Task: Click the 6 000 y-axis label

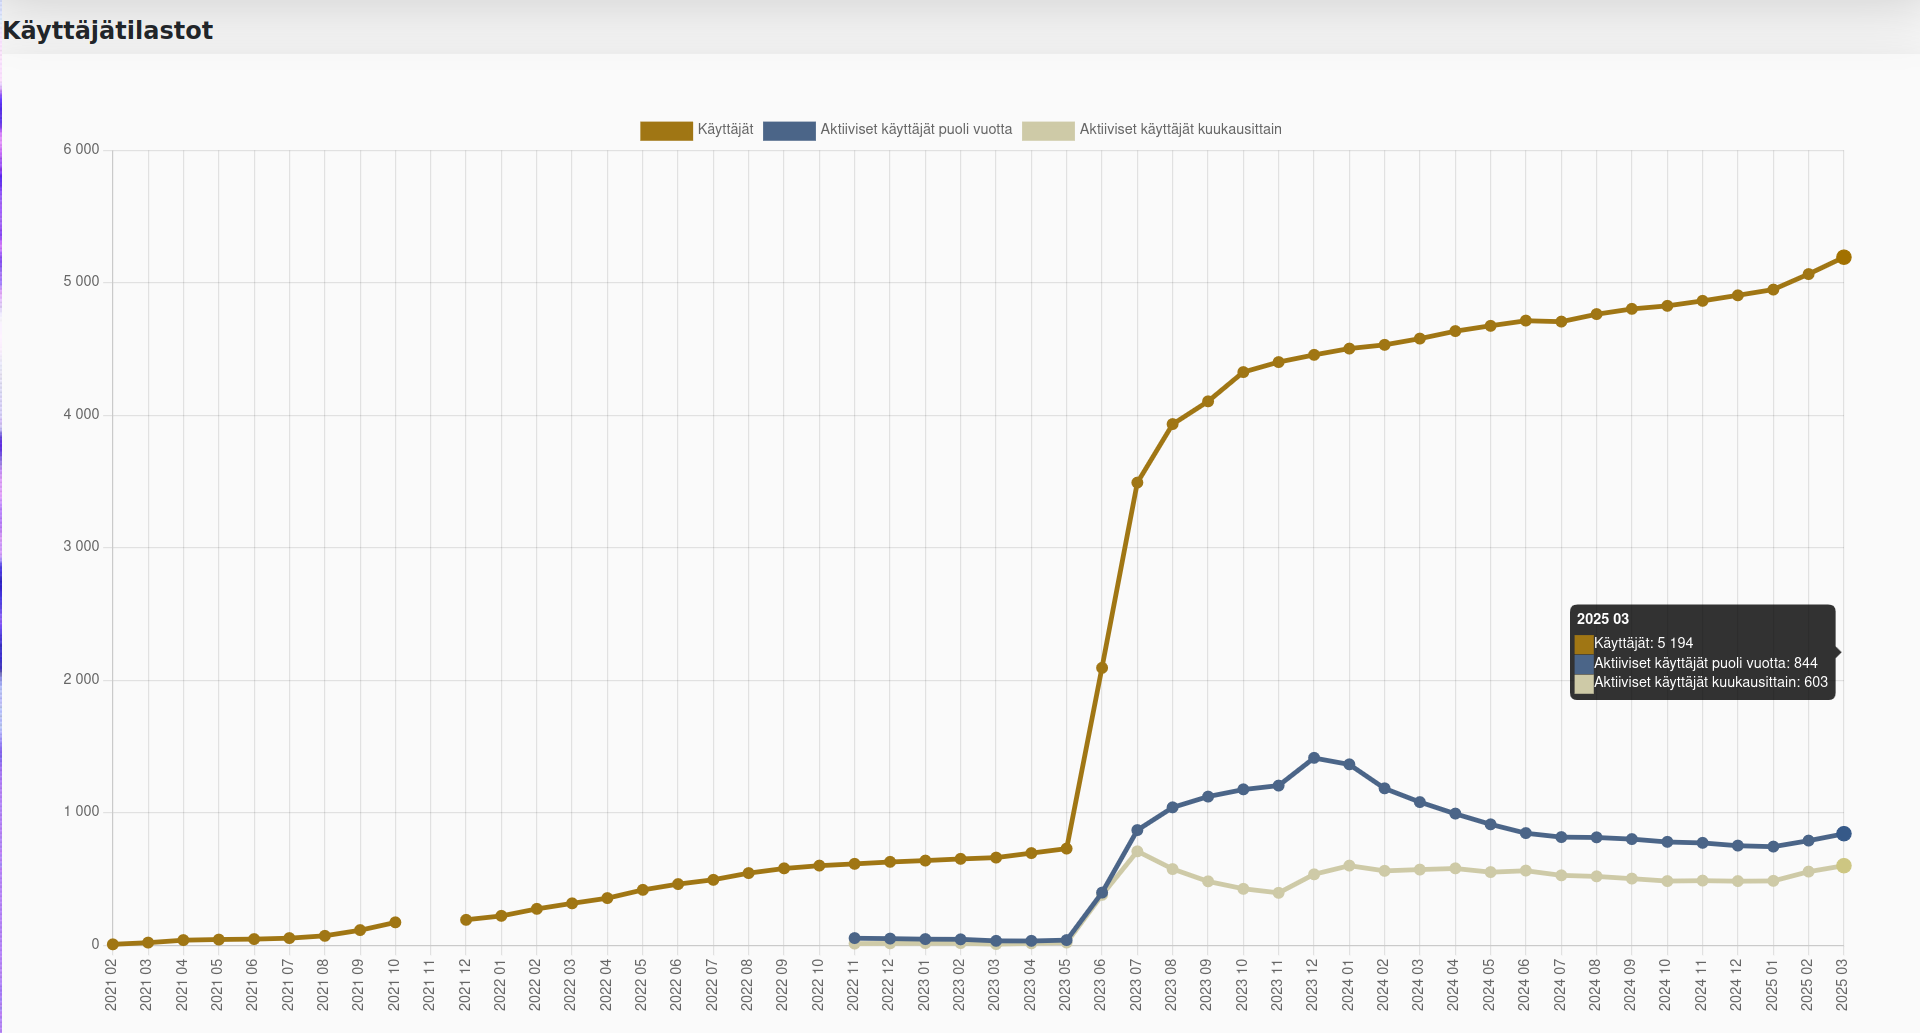Action: point(81,149)
